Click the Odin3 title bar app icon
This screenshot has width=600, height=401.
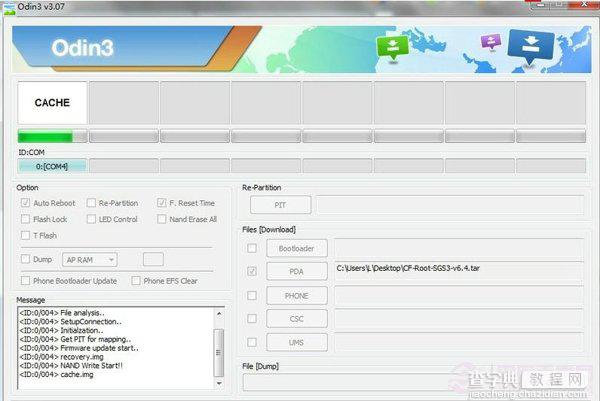pos(8,8)
